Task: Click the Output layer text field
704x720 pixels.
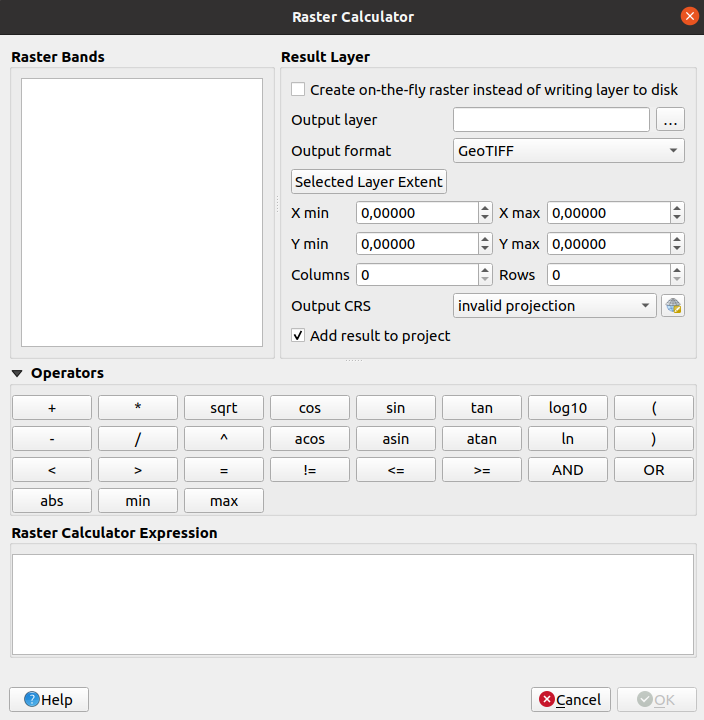Action: click(x=551, y=120)
